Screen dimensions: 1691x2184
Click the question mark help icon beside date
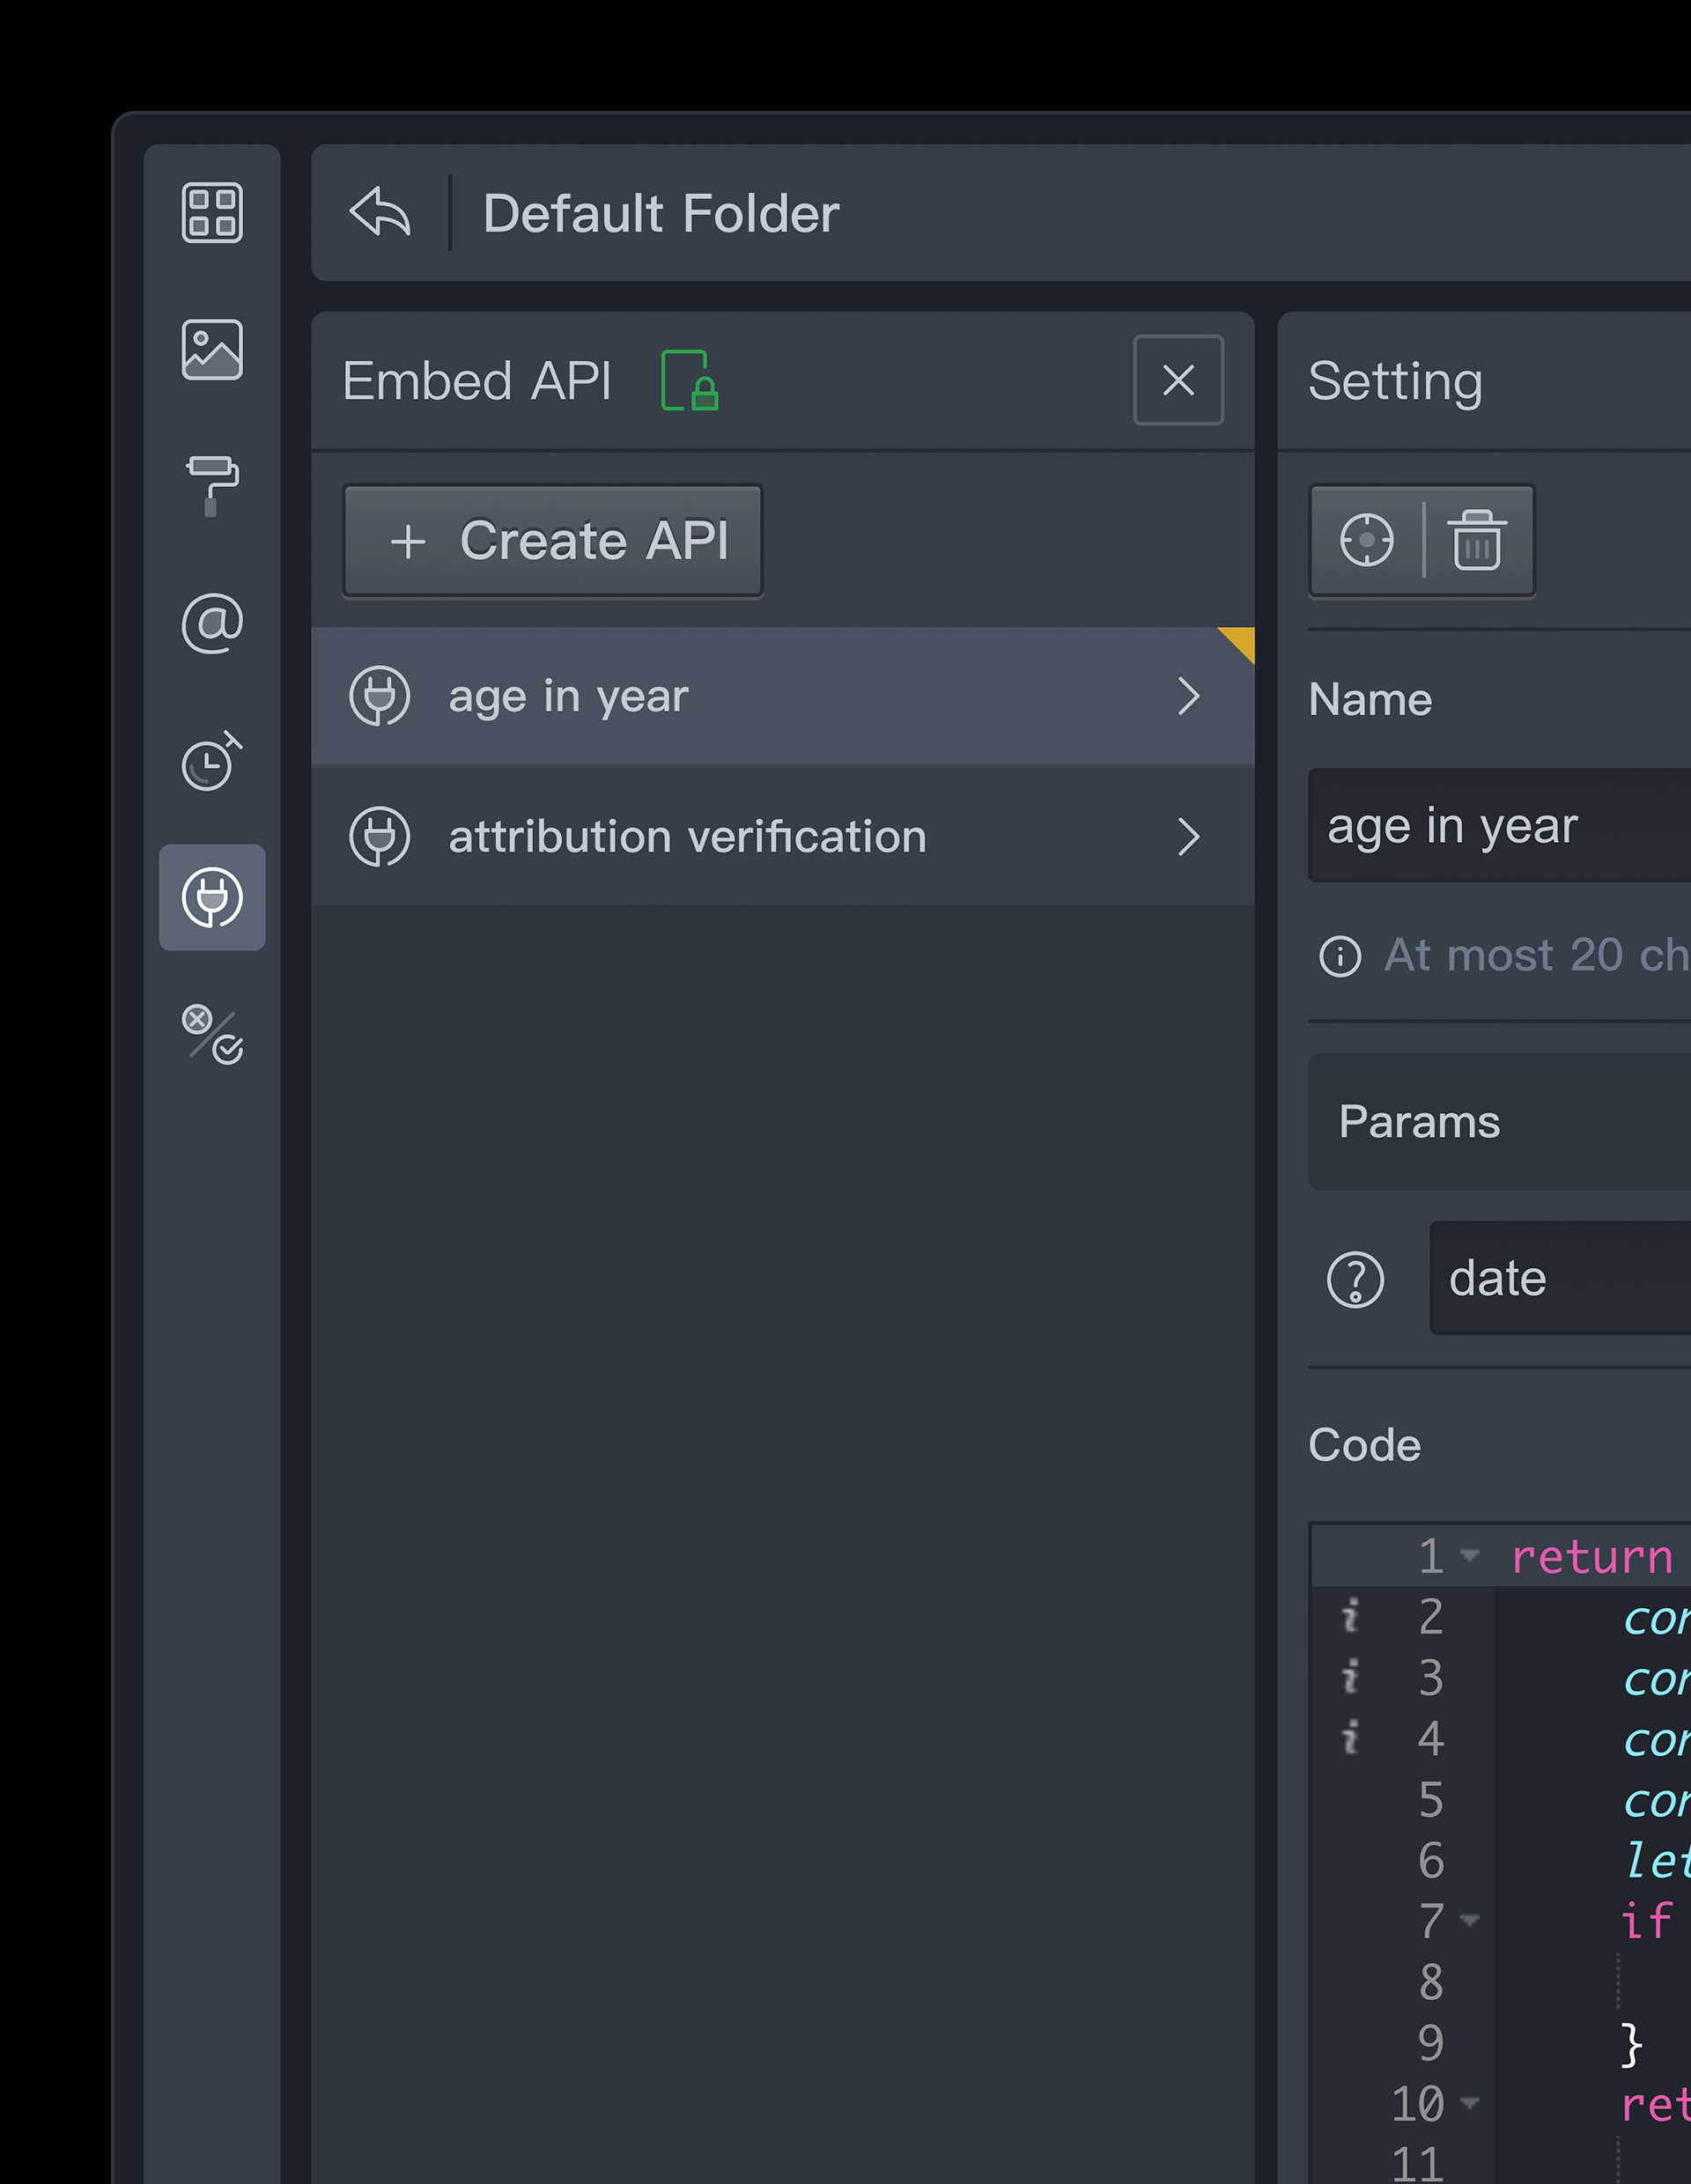pos(1355,1279)
